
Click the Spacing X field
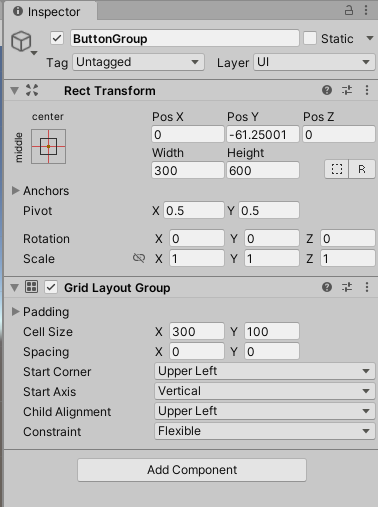[197, 351]
